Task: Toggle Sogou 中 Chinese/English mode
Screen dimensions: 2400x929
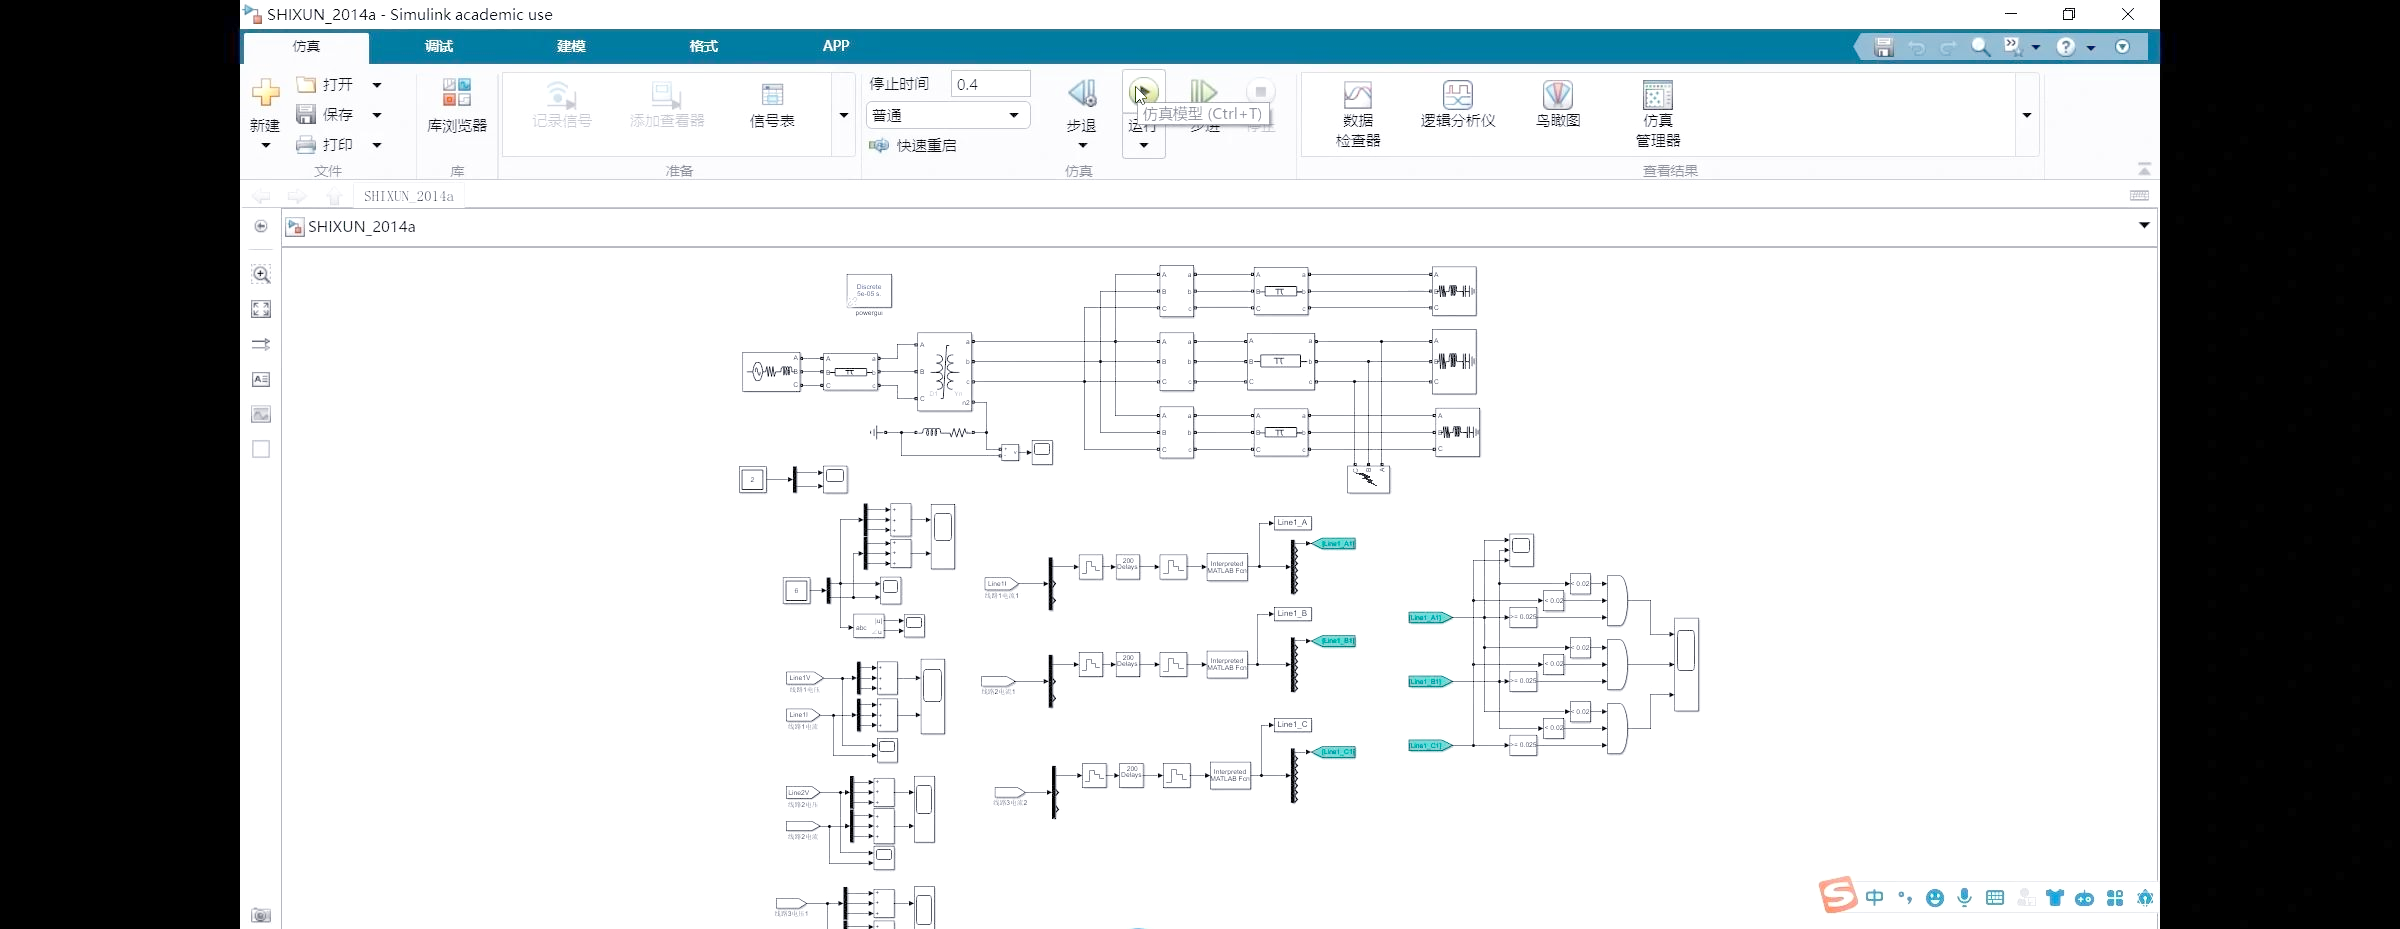Action: [1875, 898]
